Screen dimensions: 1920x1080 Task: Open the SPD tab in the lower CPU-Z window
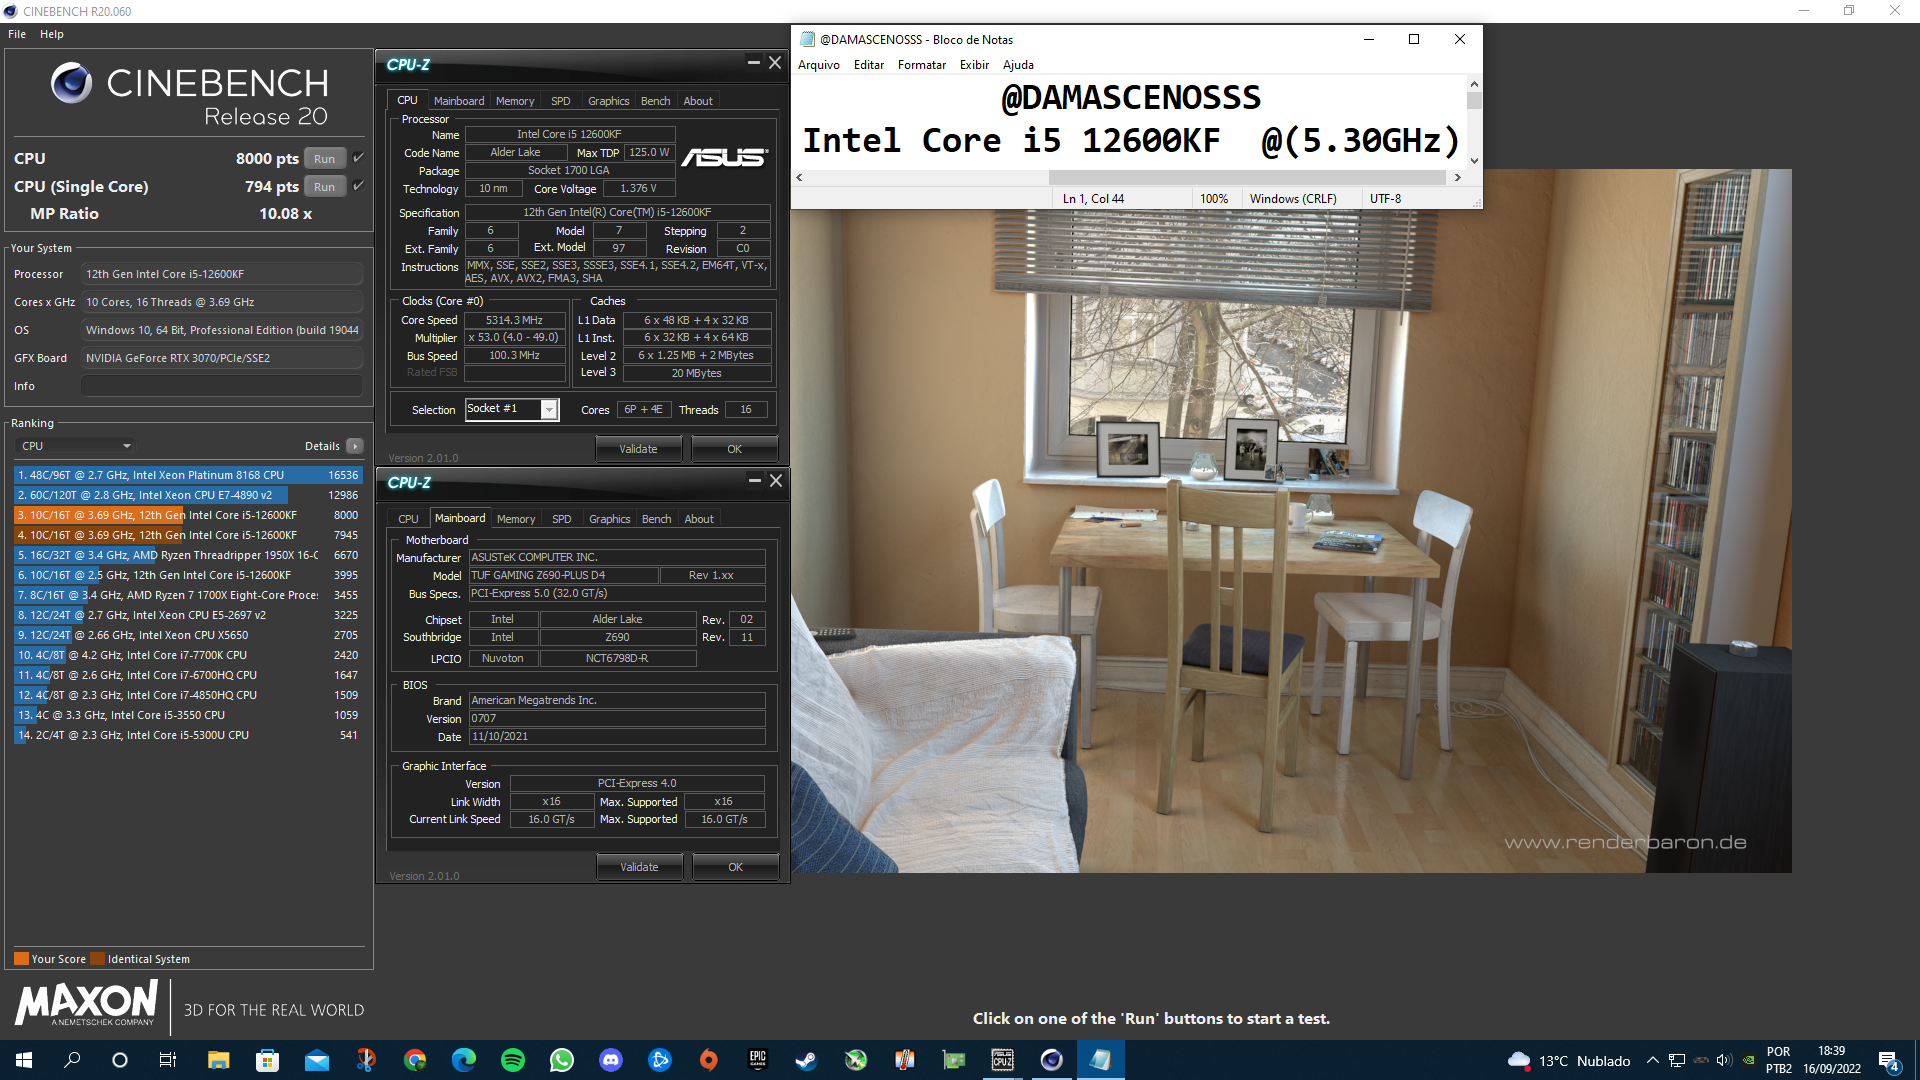[562, 519]
